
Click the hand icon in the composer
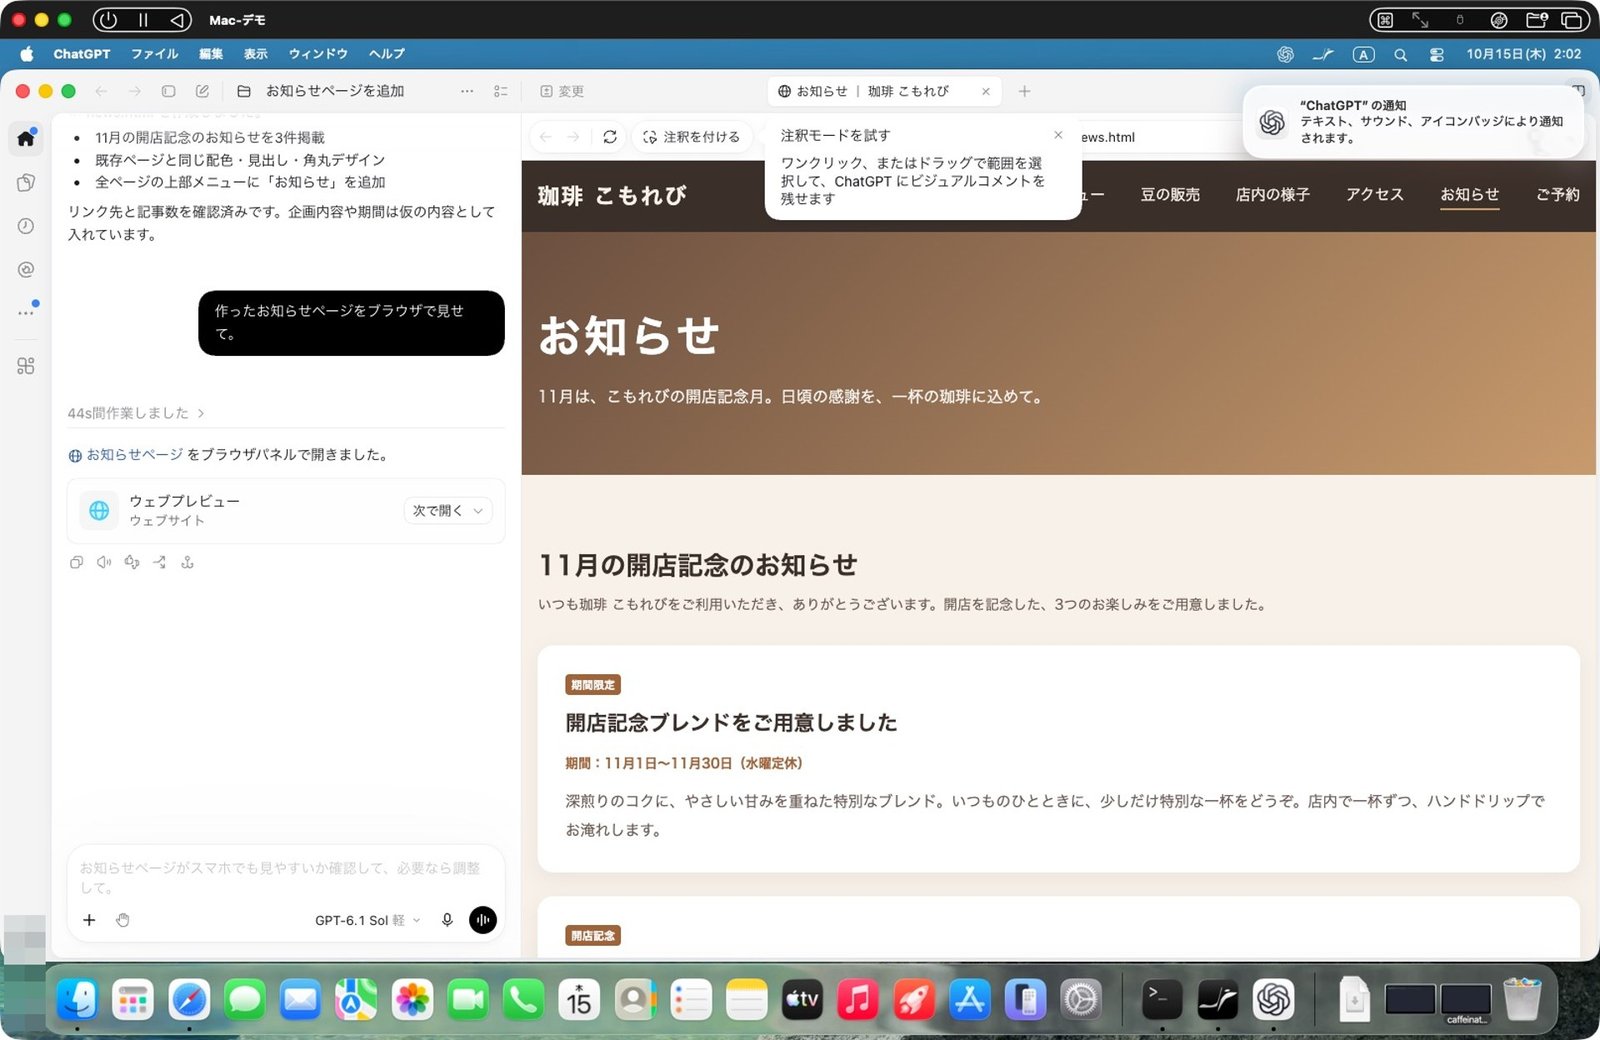coord(123,920)
